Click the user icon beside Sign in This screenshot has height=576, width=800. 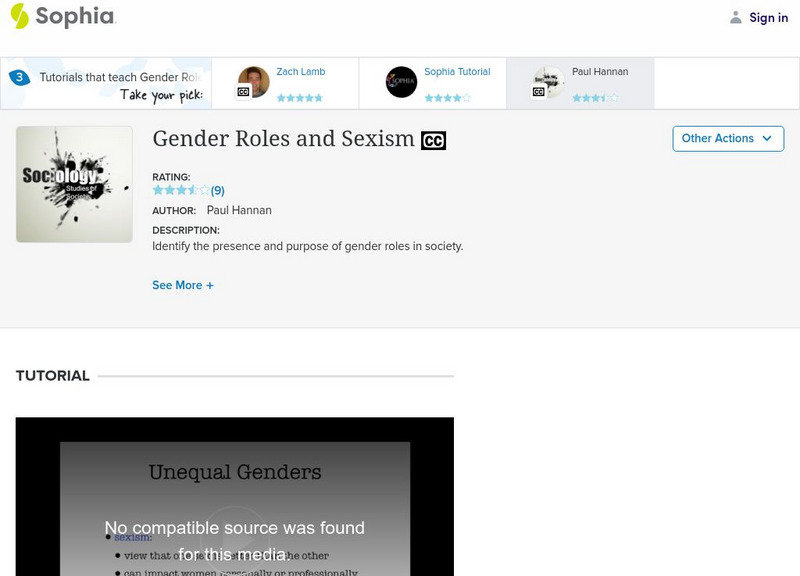[x=735, y=17]
